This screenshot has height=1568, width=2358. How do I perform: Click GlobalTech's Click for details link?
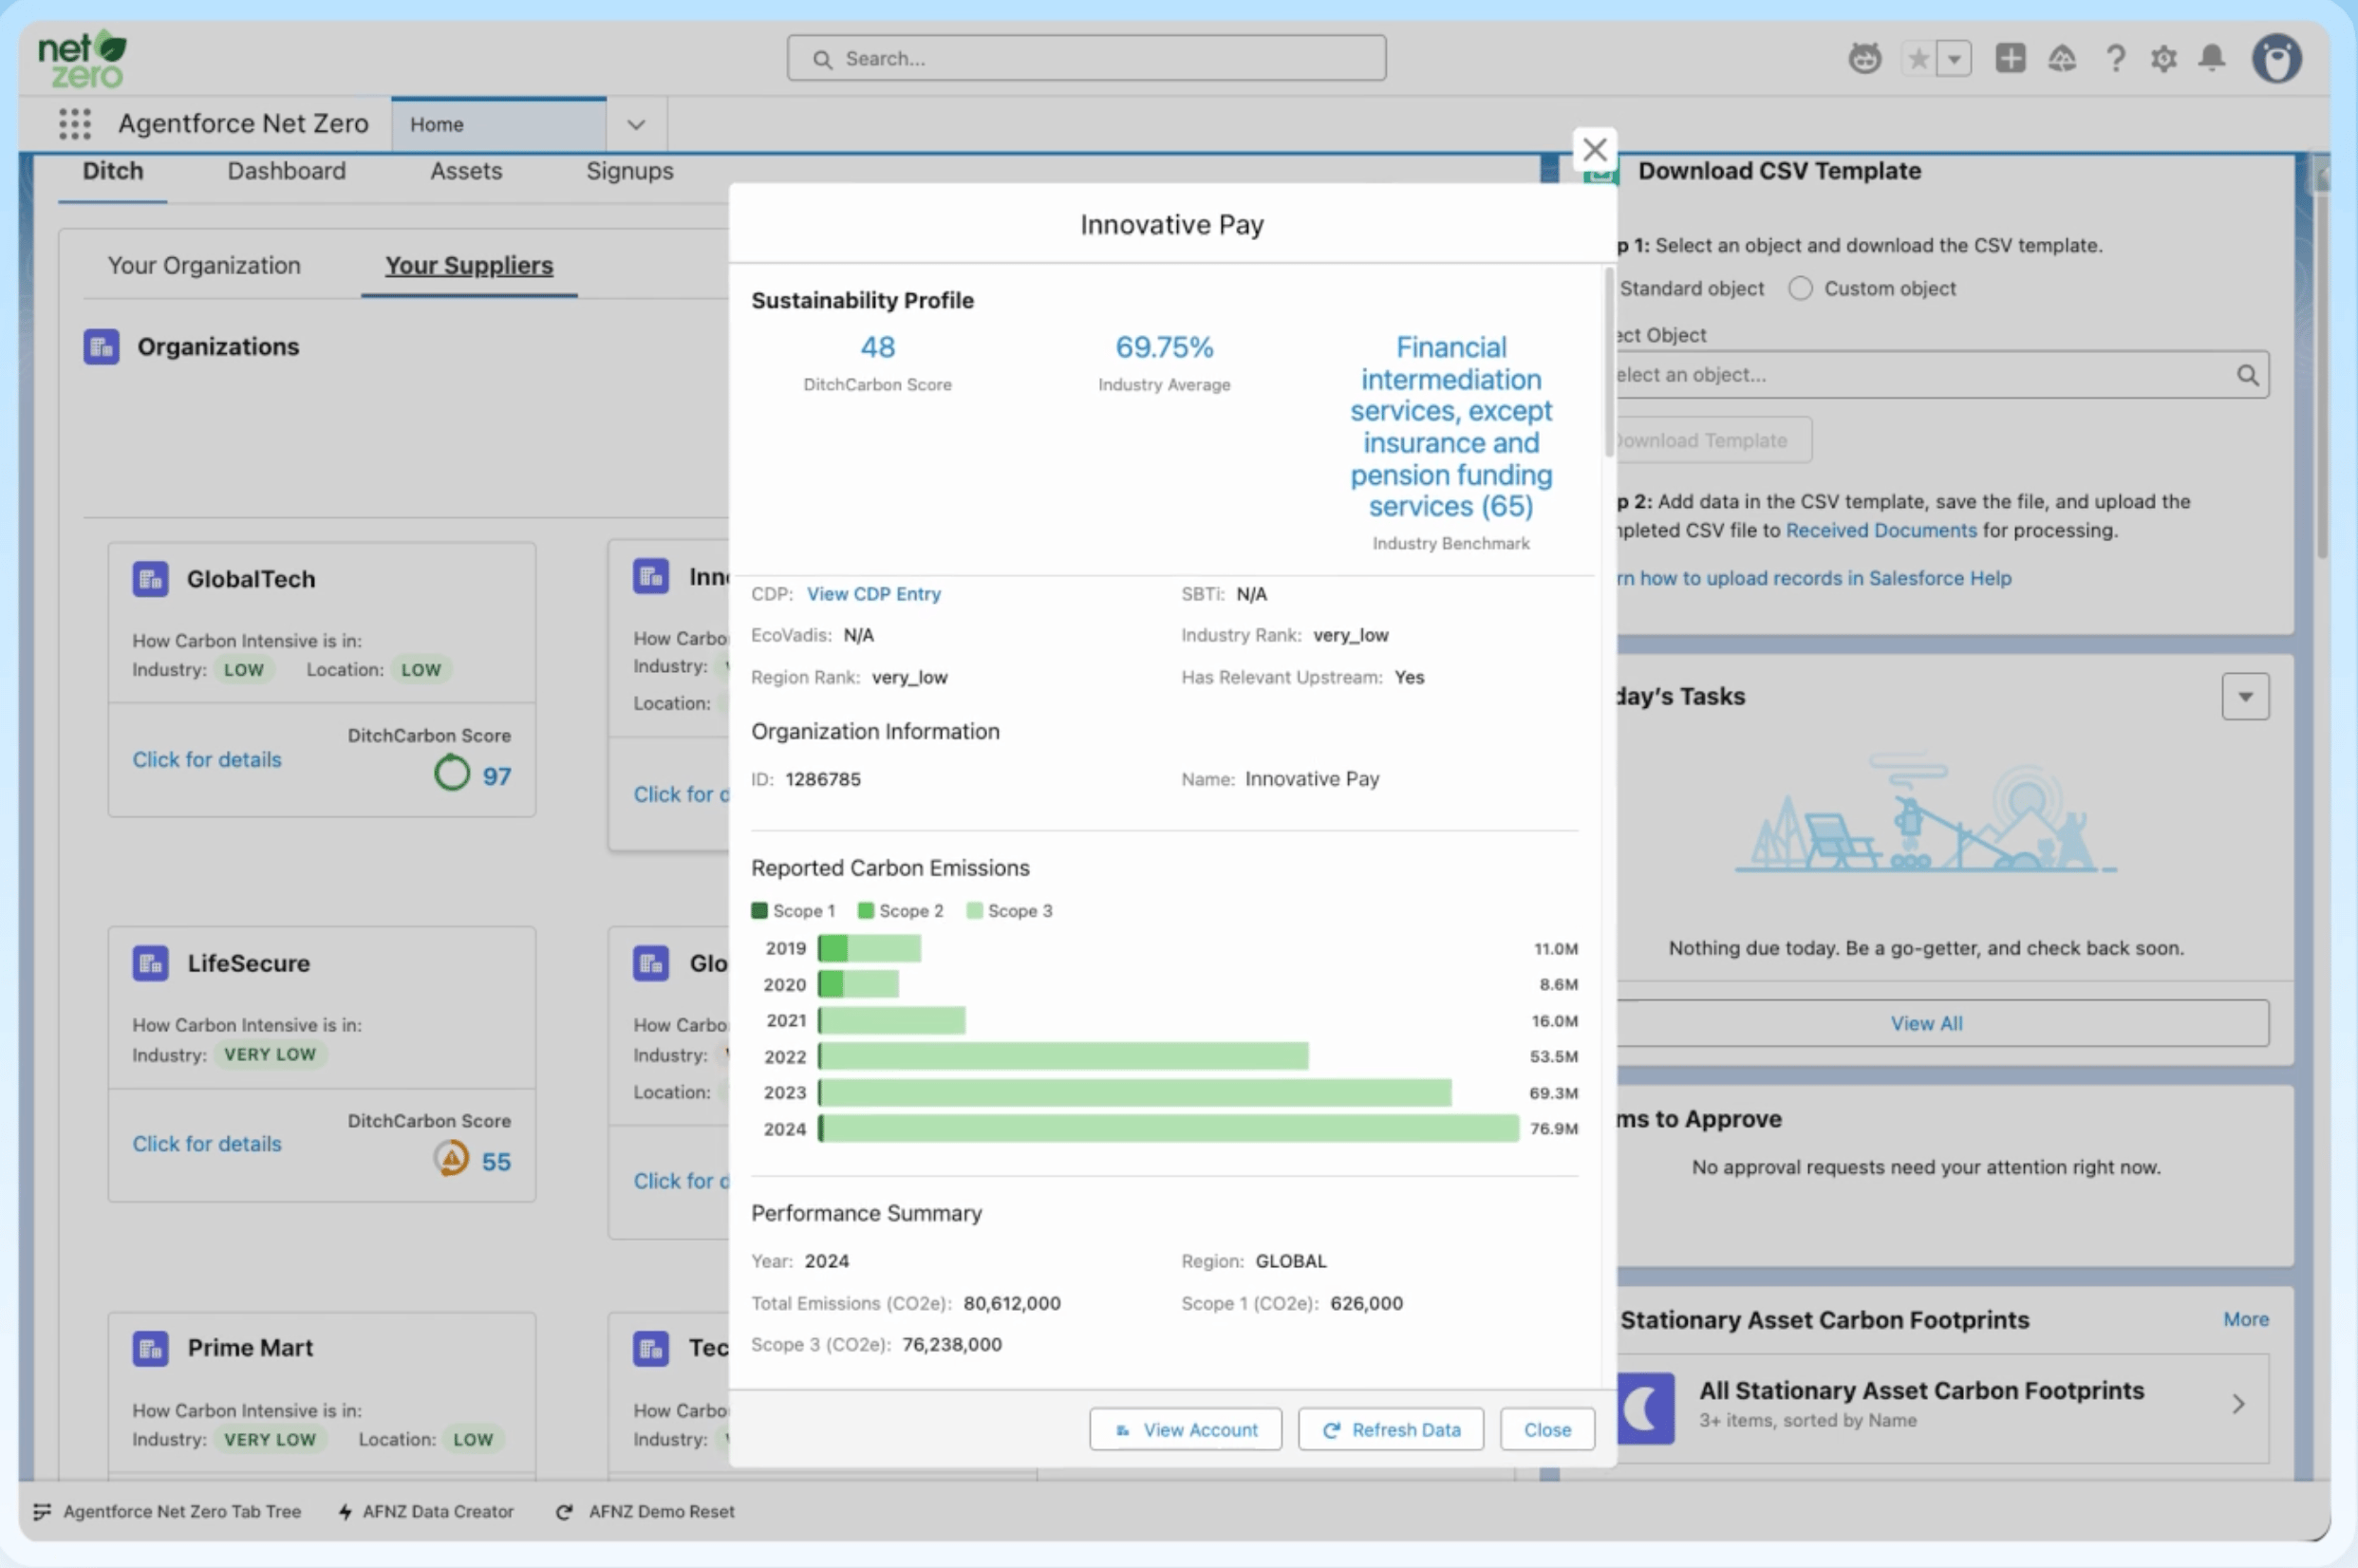[x=207, y=760]
